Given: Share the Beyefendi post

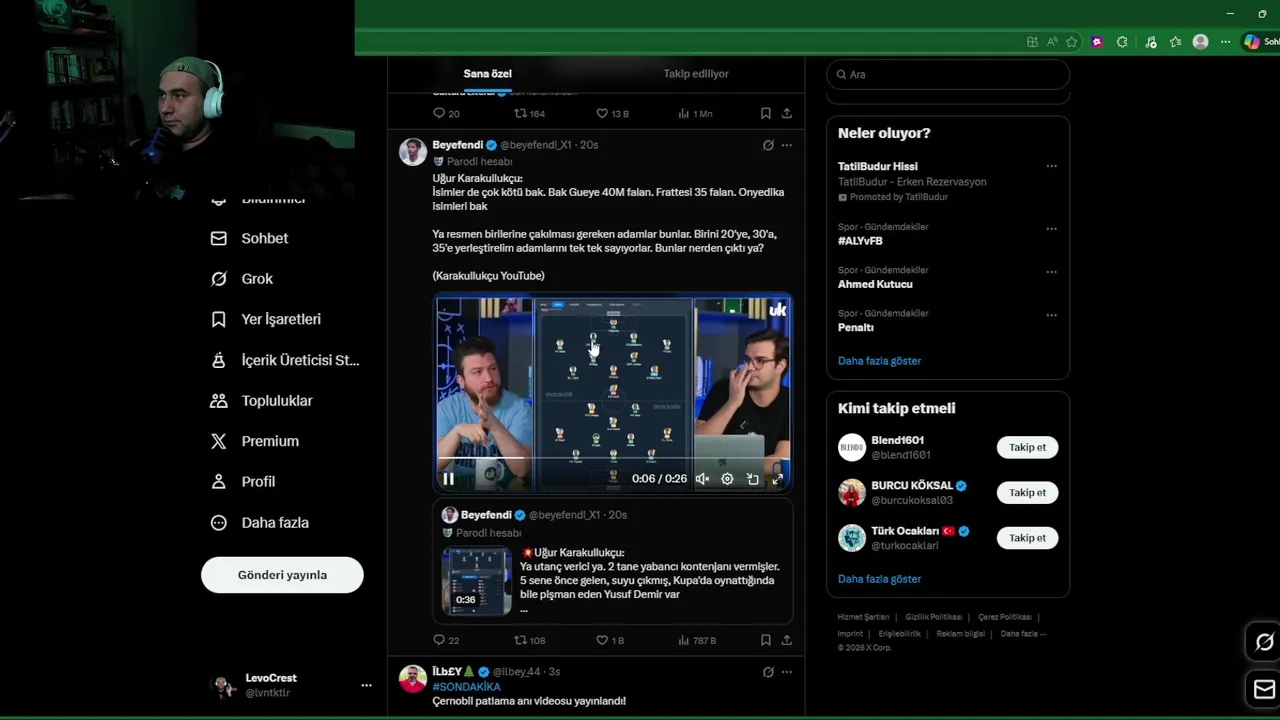Looking at the screenshot, I should tap(786, 640).
